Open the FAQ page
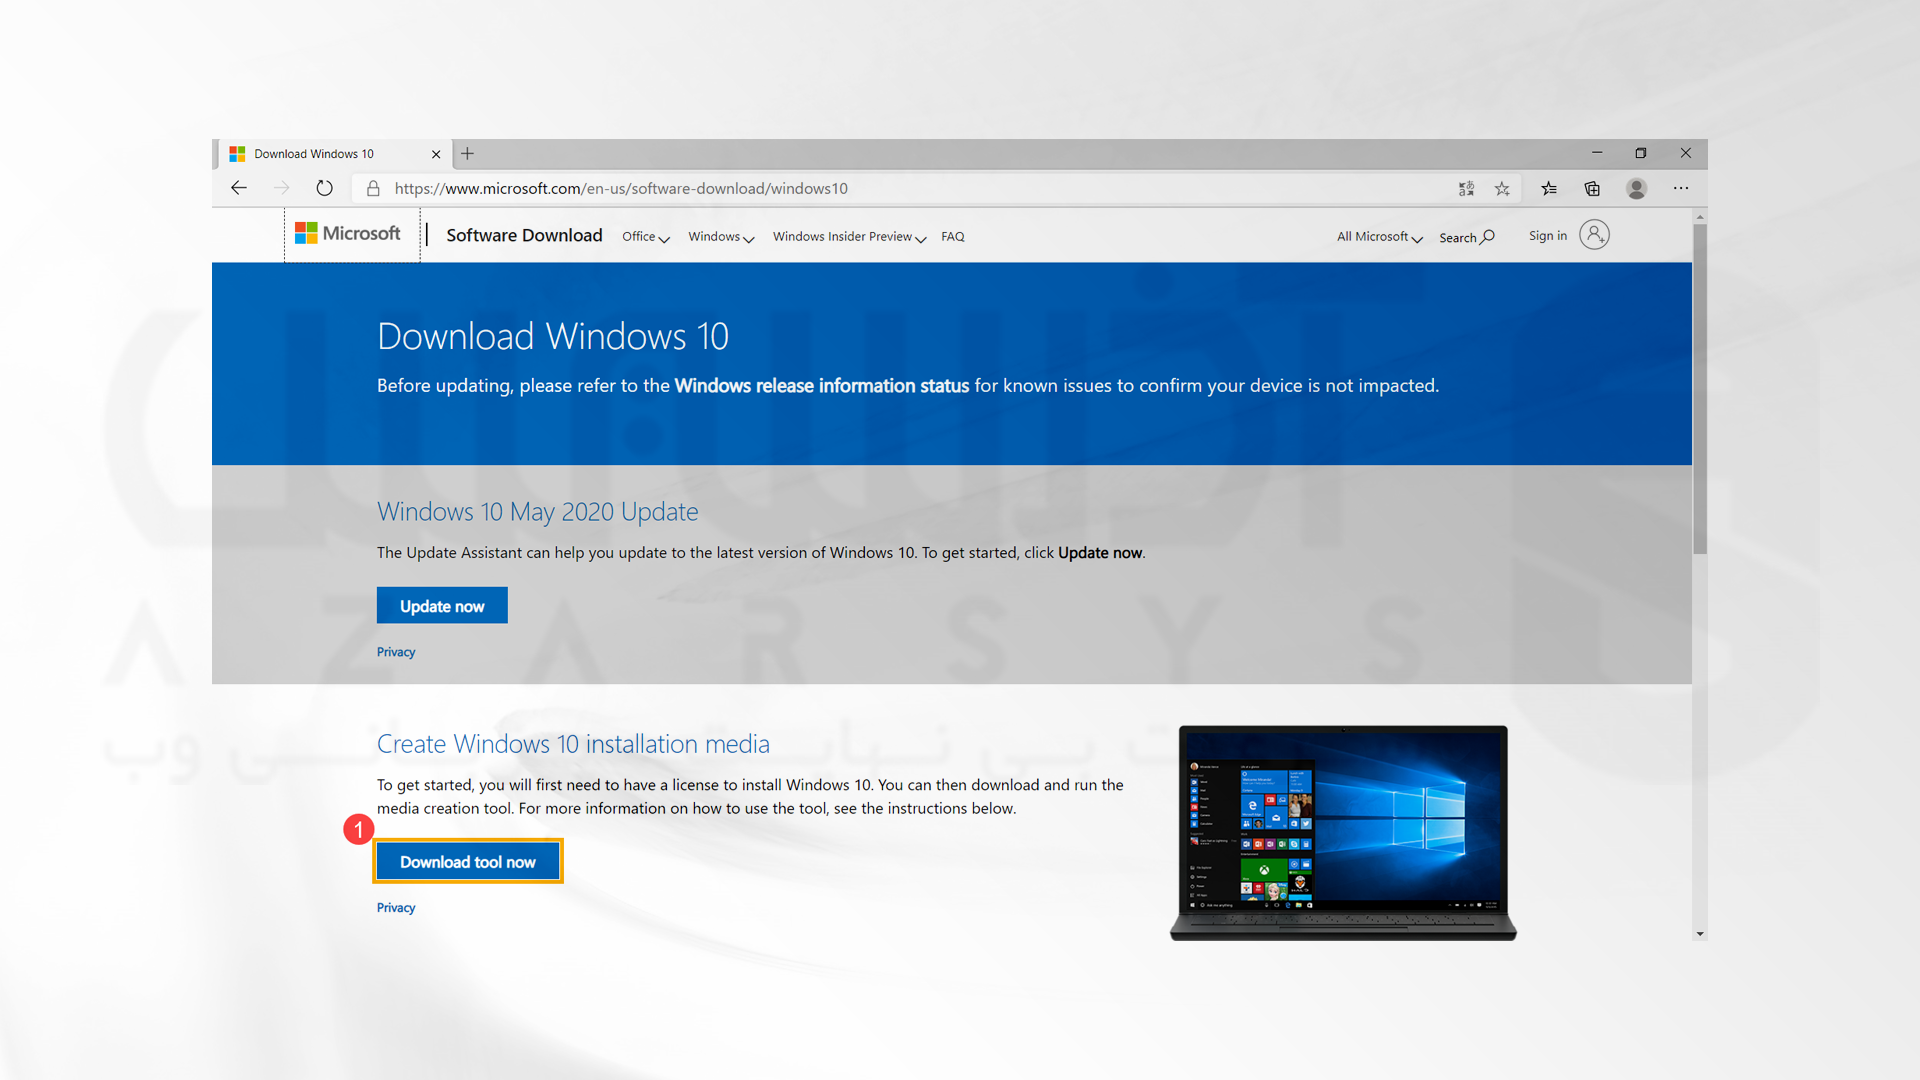Image resolution: width=1920 pixels, height=1080 pixels. [952, 237]
